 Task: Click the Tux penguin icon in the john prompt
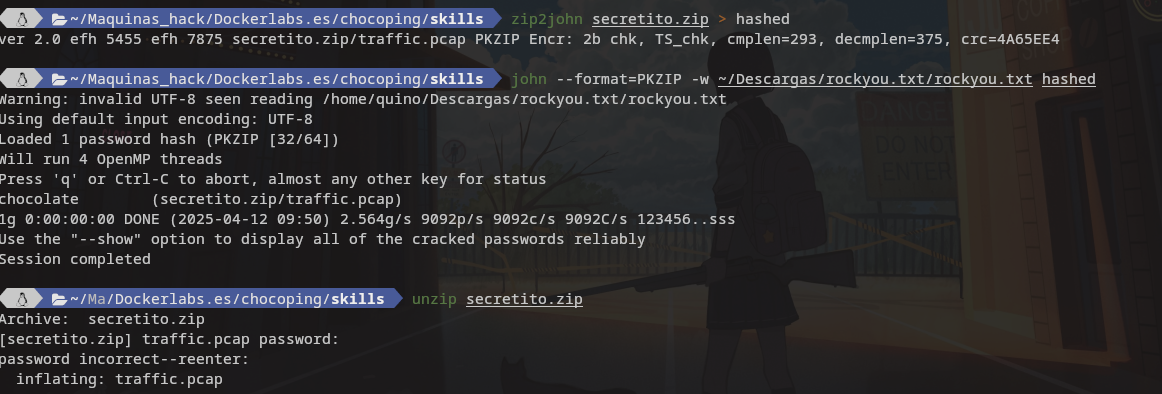[22, 79]
